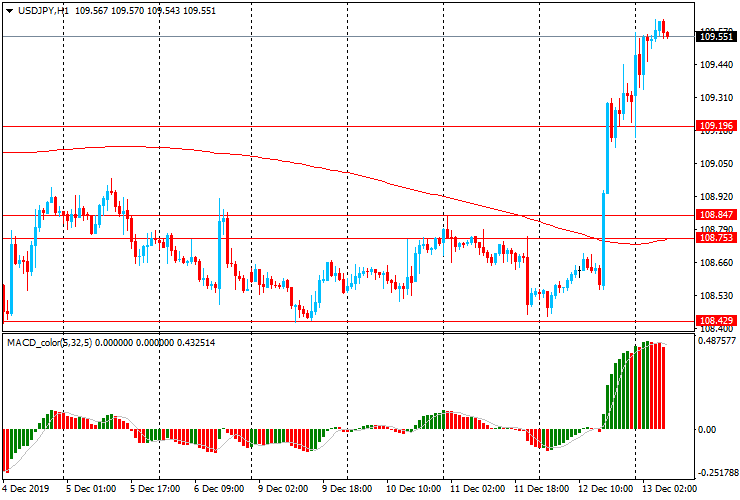Select the price scale value 108.530

point(716,296)
